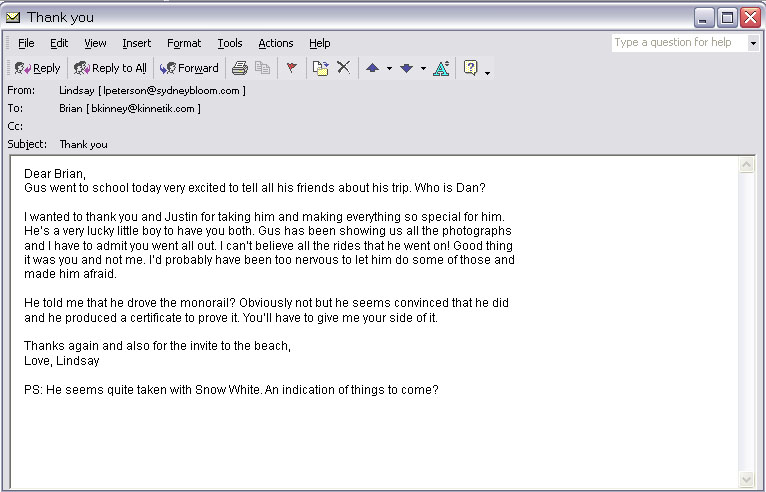Screen dimensions: 766x492
Task: Click the Reply button
Action: [x=37, y=68]
